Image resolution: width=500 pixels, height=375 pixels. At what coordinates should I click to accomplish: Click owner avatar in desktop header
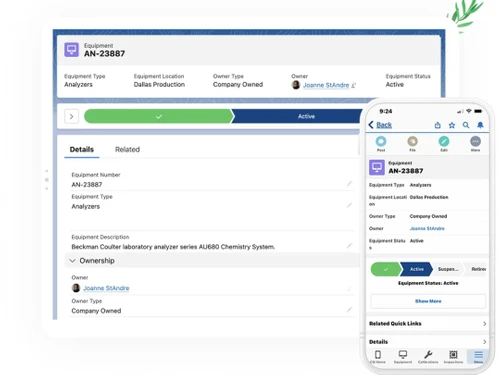click(x=296, y=85)
